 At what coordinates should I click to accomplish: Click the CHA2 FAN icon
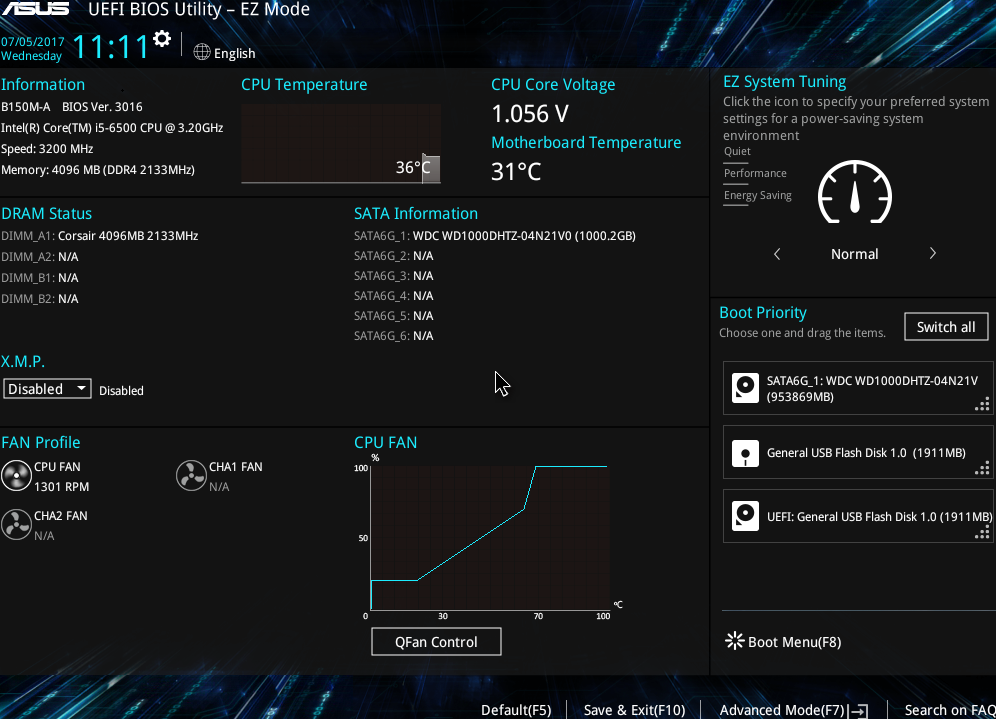pyautogui.click(x=16, y=525)
